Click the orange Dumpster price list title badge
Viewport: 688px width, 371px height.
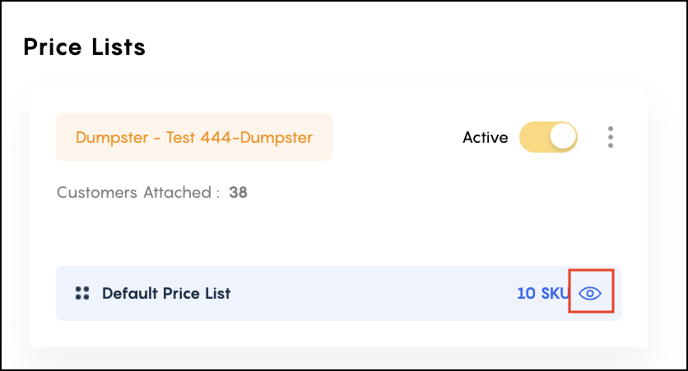click(194, 137)
